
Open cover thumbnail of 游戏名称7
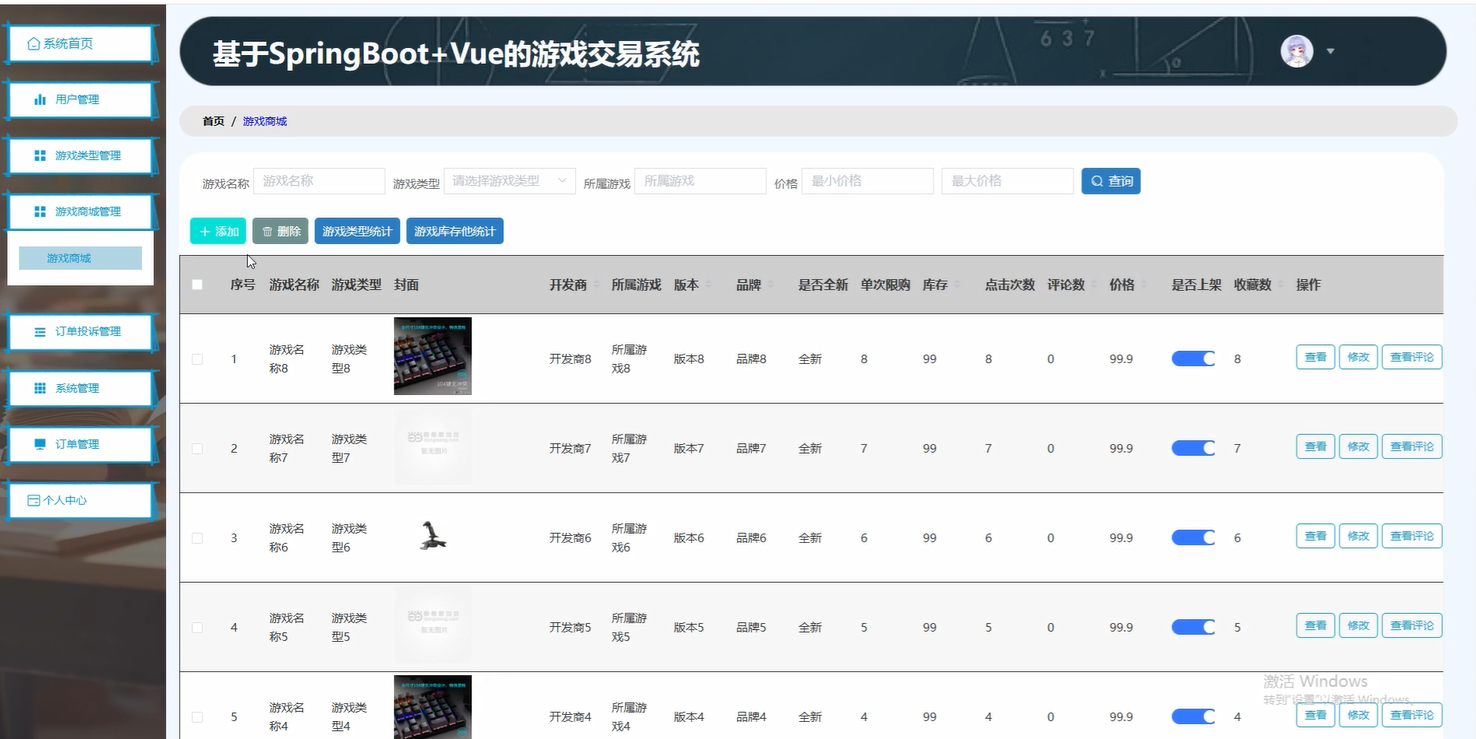(433, 447)
